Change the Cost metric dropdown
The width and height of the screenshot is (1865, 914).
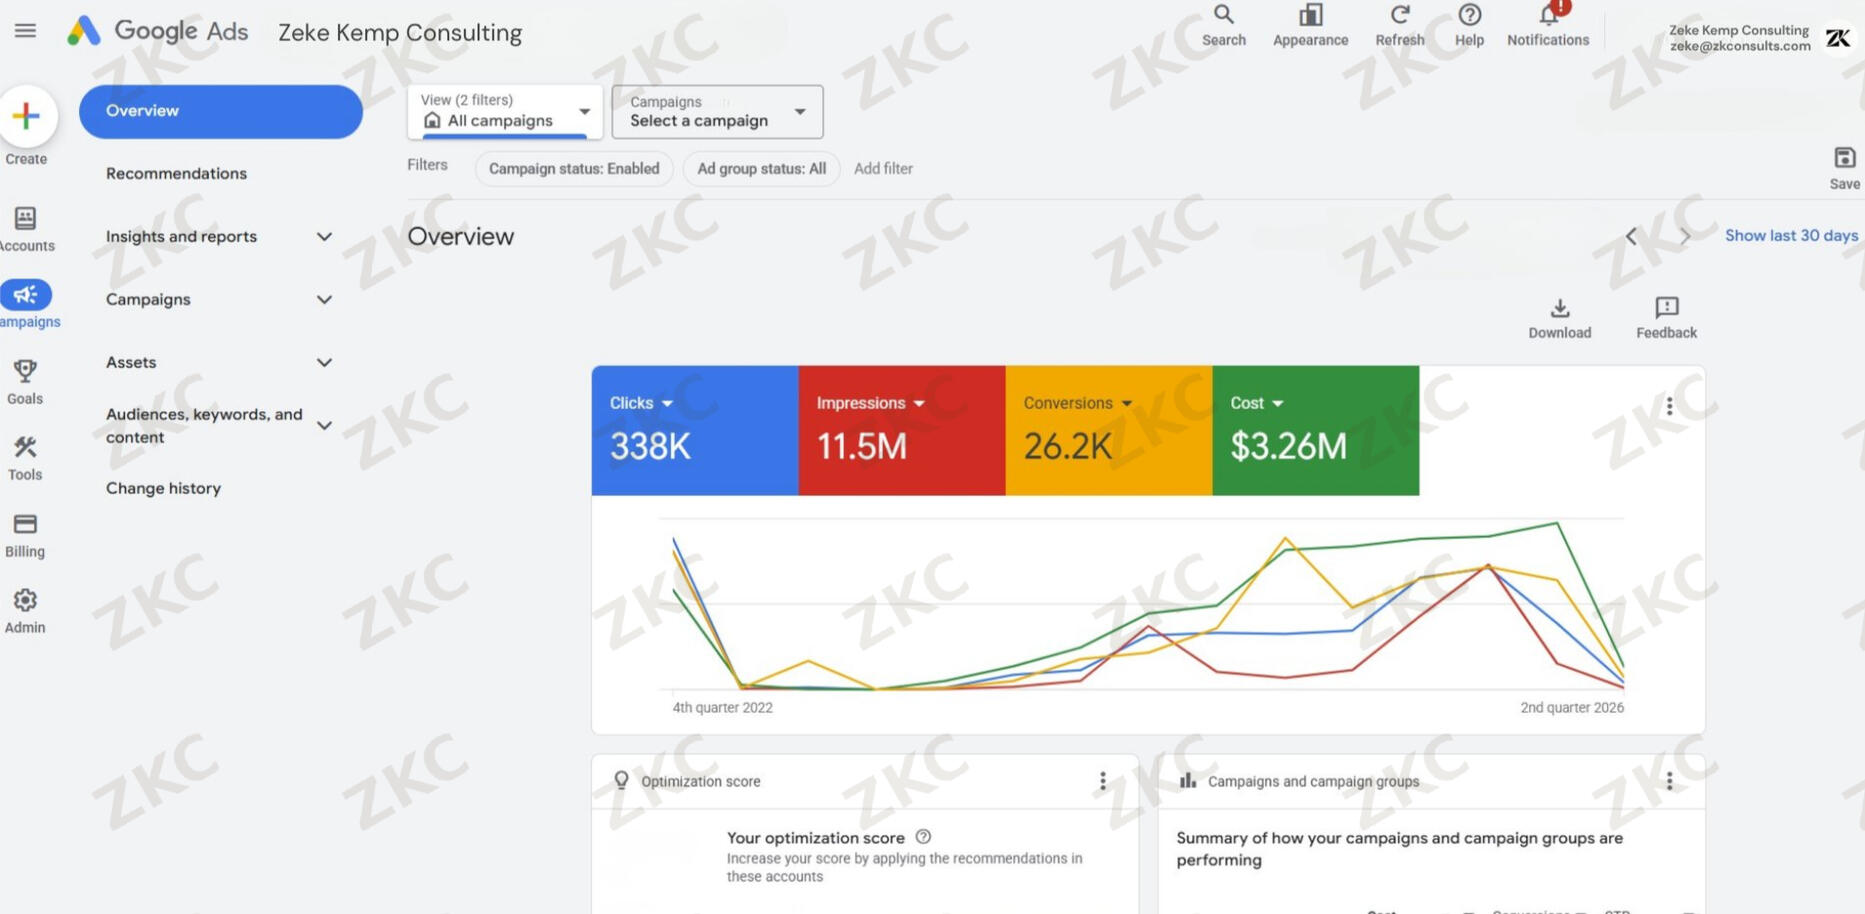(x=1256, y=403)
